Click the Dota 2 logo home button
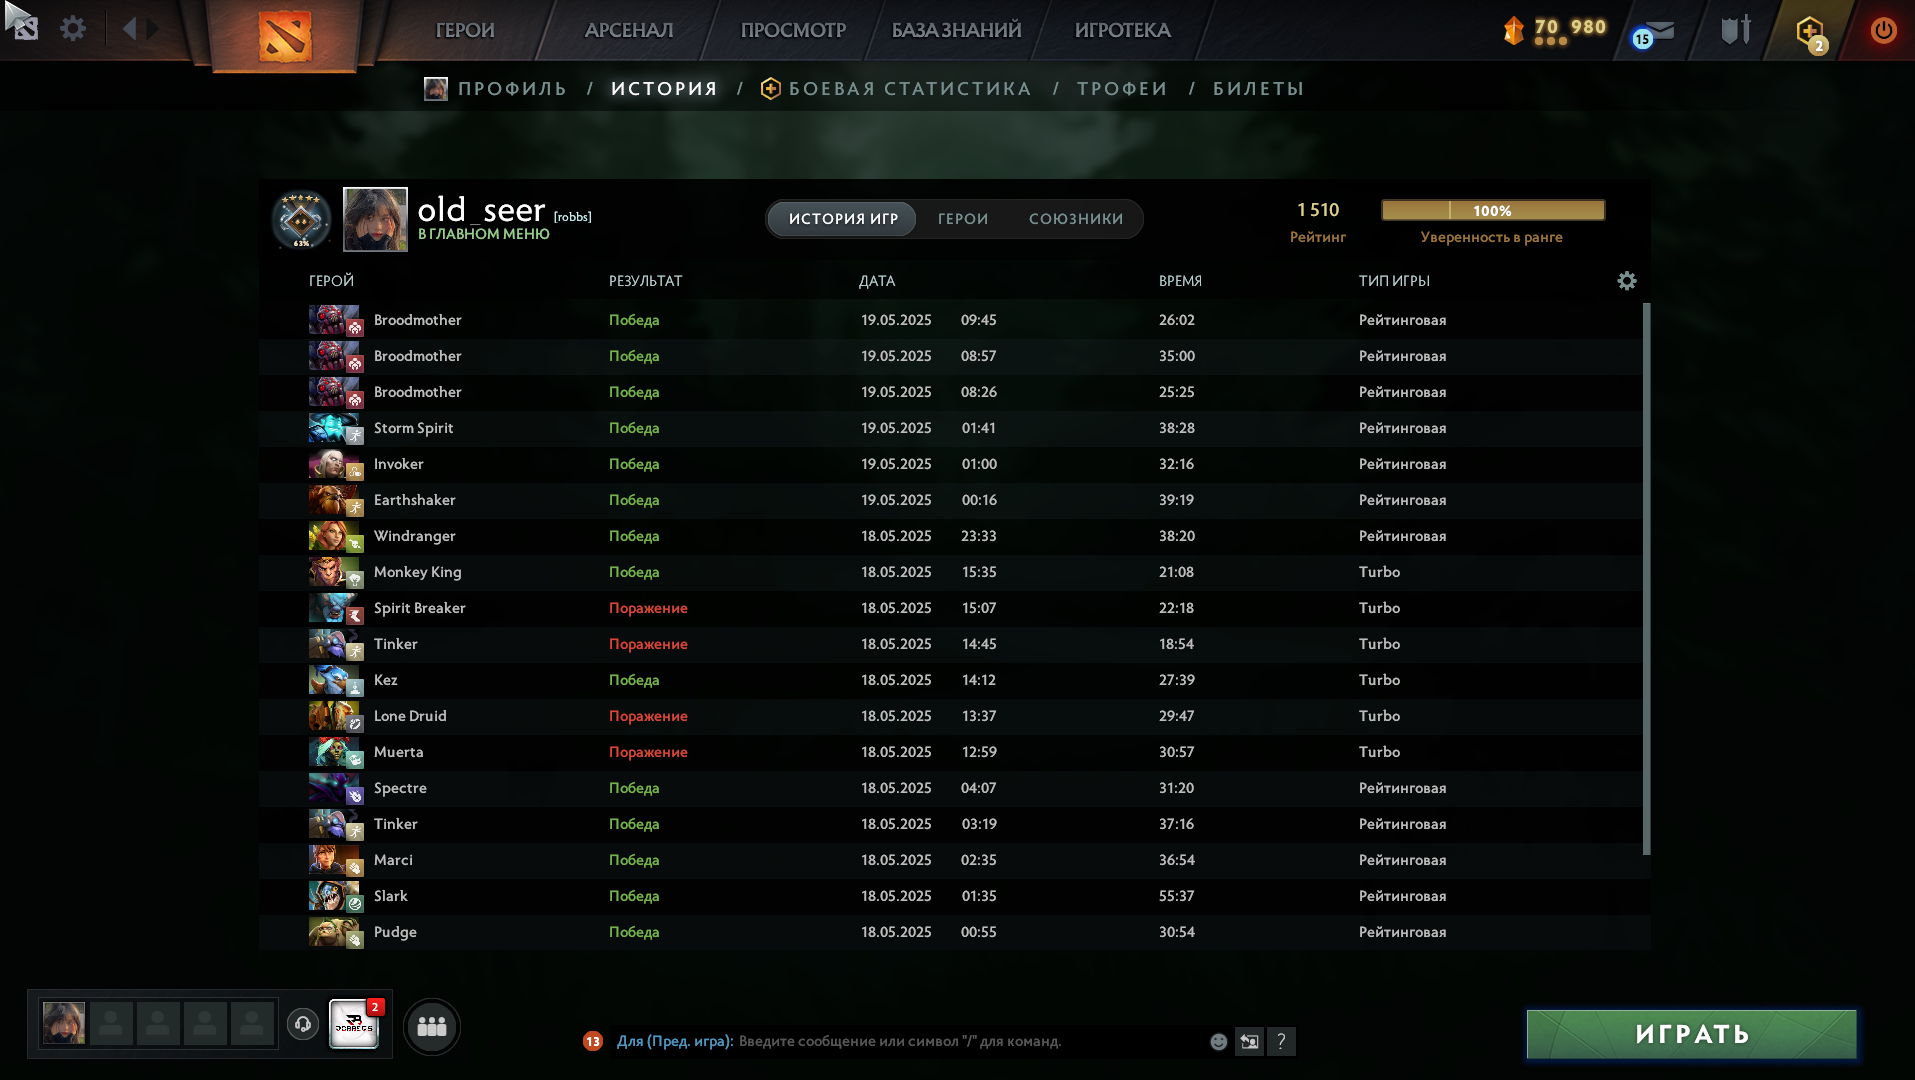 (x=285, y=36)
